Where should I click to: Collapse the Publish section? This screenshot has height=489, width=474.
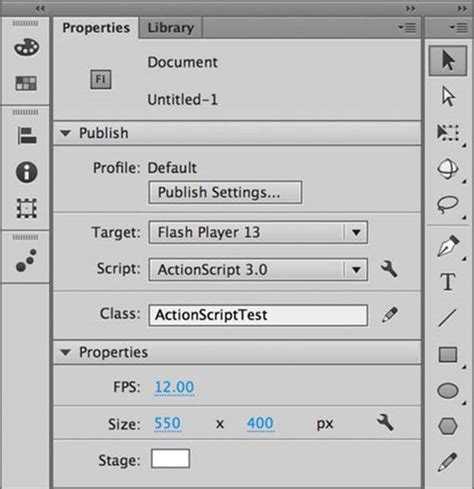point(65,133)
